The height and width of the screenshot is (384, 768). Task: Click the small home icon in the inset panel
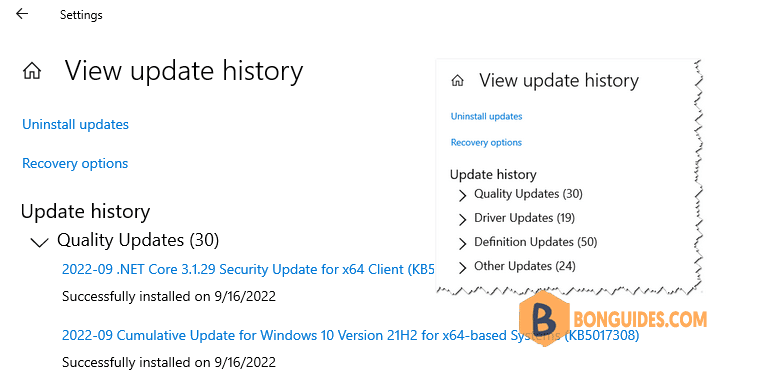pos(457,81)
